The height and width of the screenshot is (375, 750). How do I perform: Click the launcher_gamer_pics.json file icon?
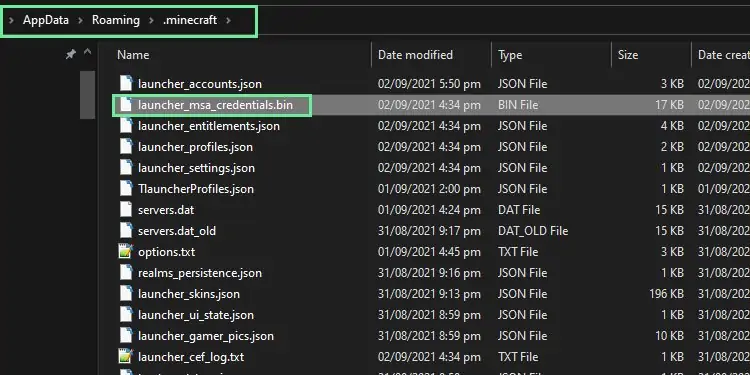(126, 336)
